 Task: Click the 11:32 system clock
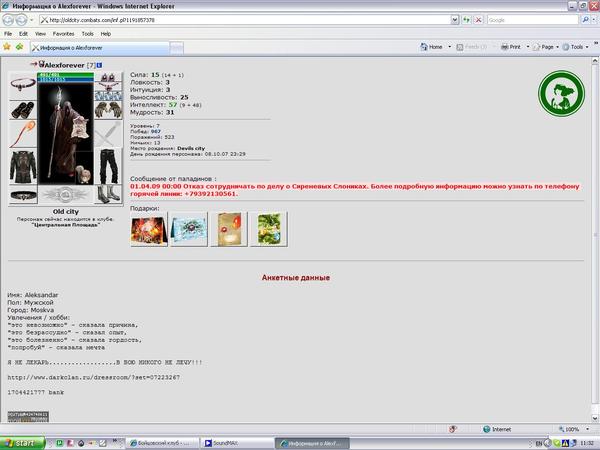coord(587,443)
